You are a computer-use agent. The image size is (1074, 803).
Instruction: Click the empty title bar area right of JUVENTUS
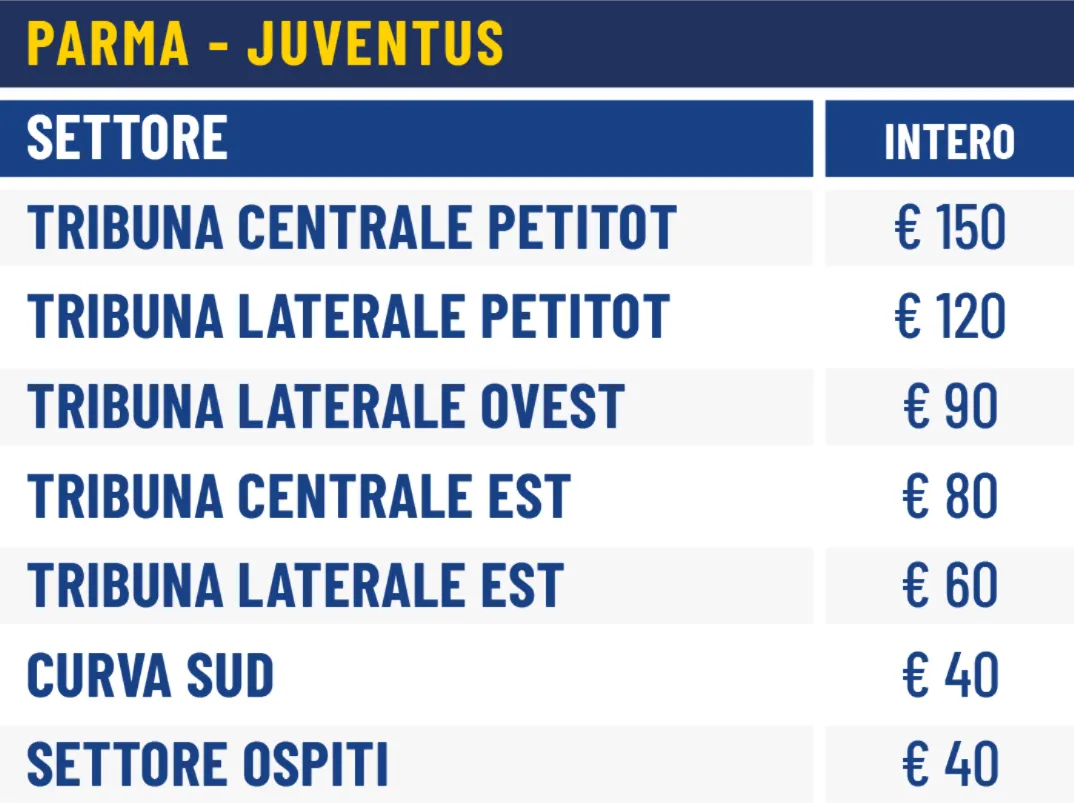(790, 43)
